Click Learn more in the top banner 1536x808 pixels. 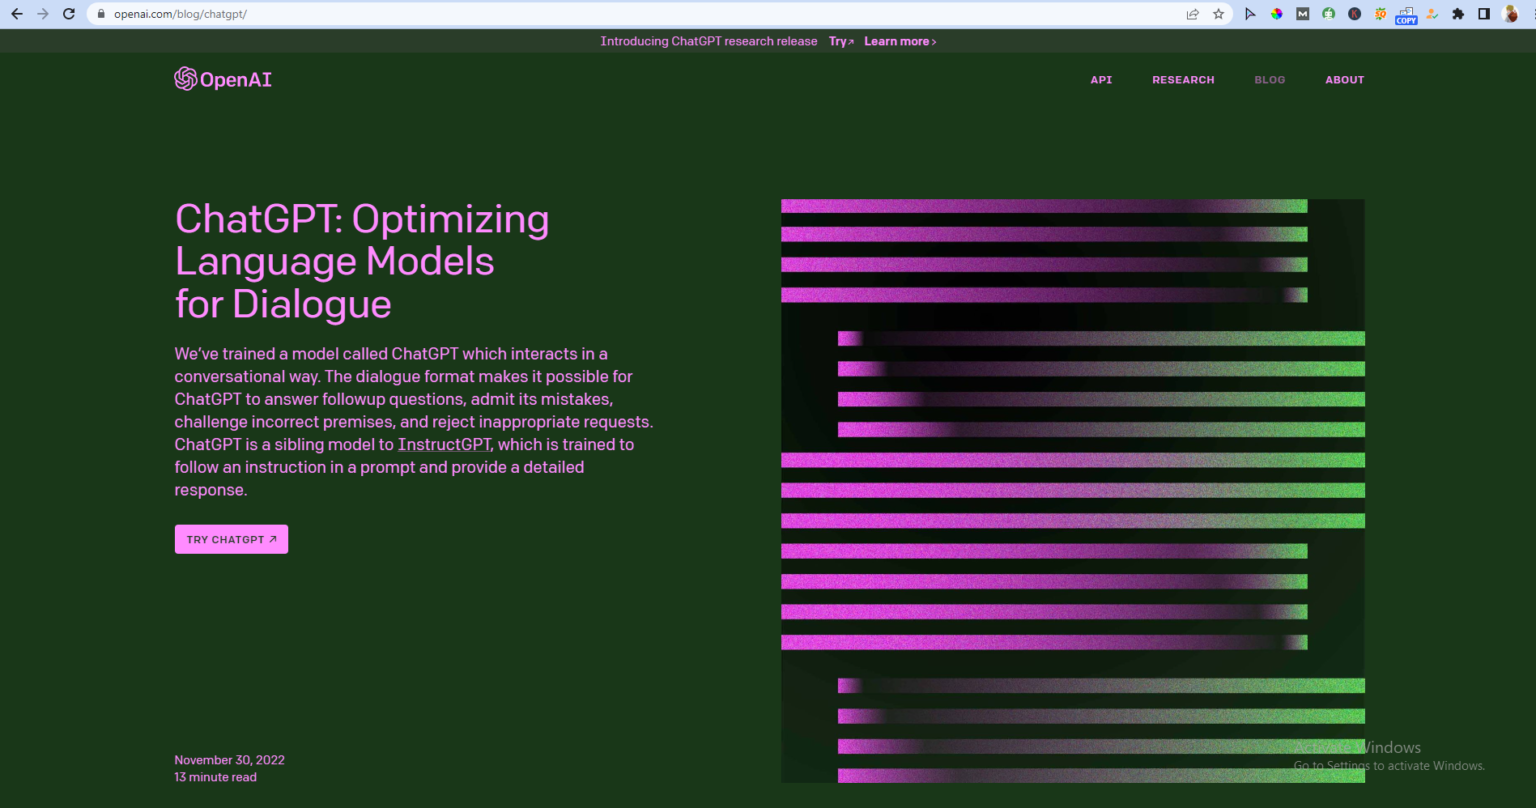[899, 42]
